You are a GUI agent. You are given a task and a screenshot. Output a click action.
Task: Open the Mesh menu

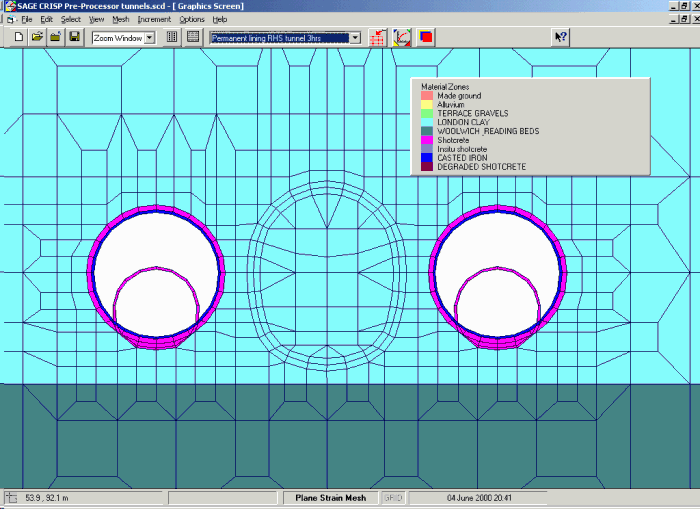click(121, 20)
